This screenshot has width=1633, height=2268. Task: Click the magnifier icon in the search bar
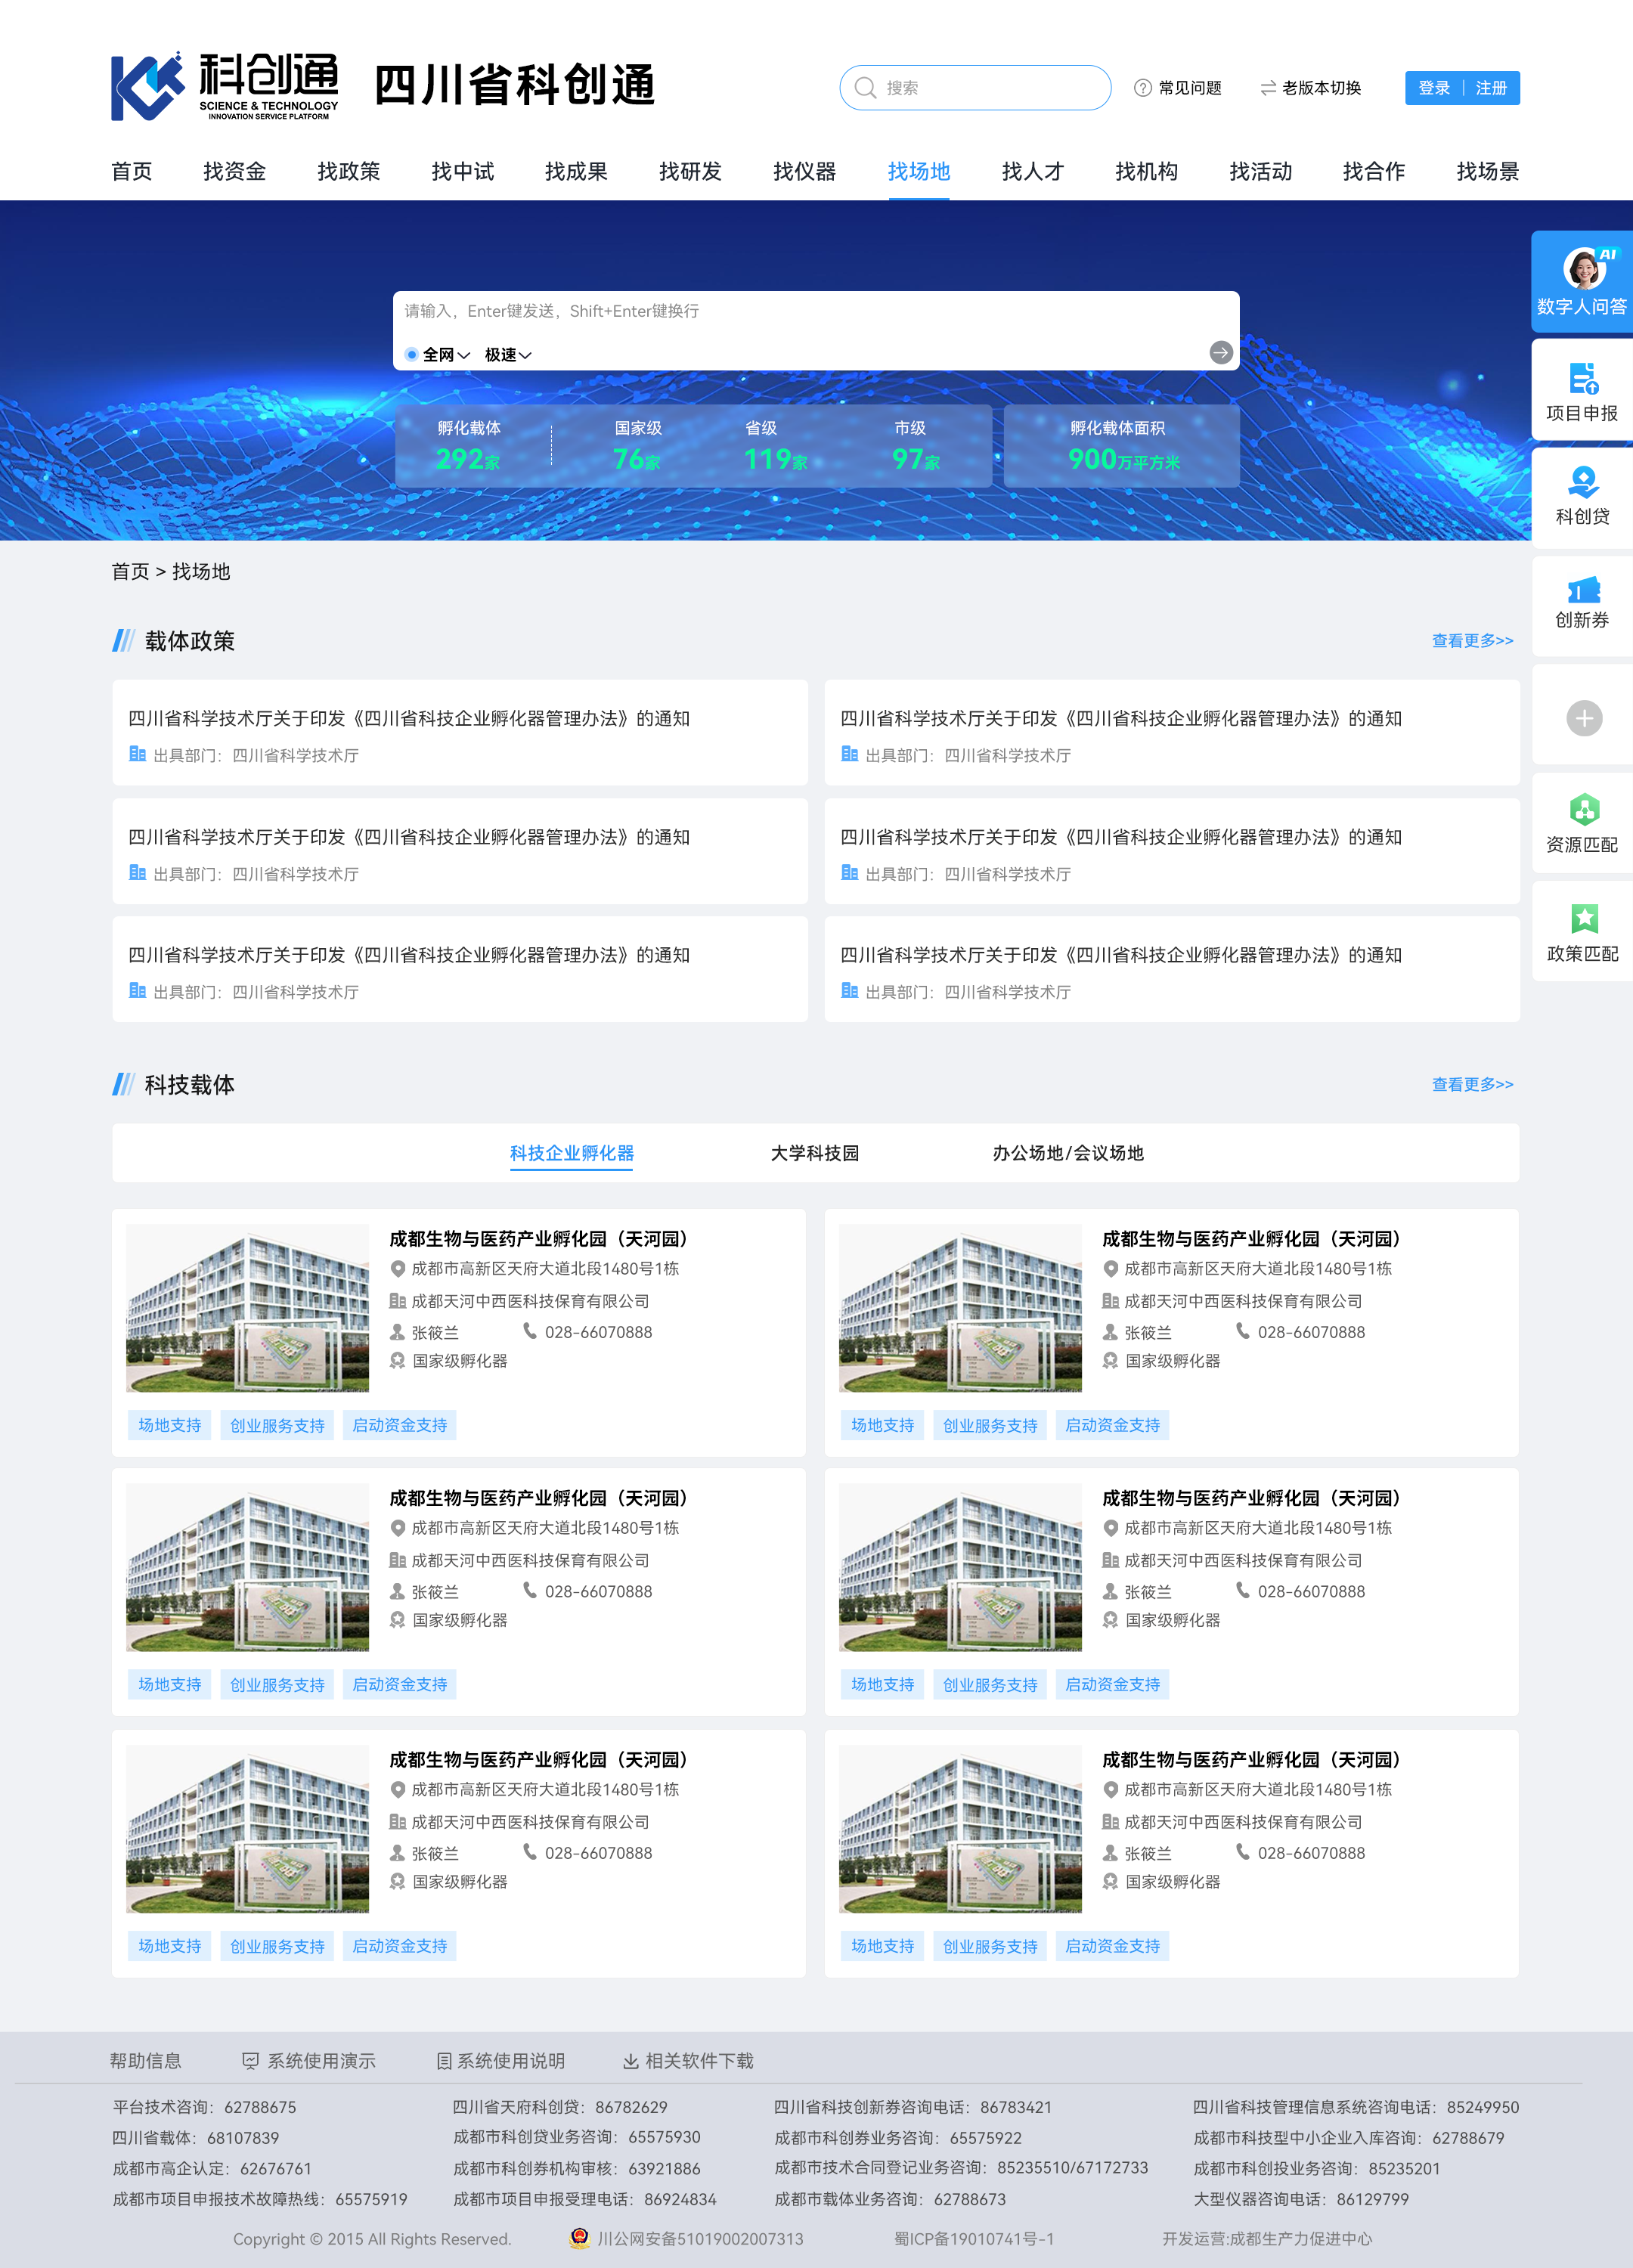click(866, 88)
